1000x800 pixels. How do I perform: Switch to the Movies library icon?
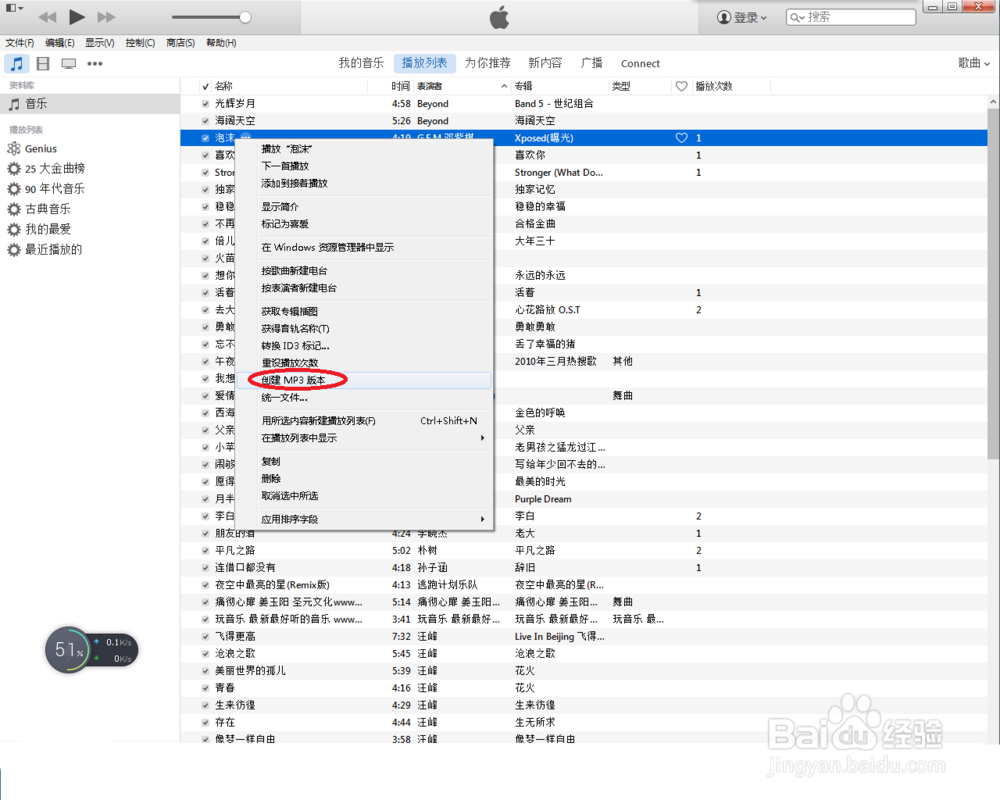point(43,63)
